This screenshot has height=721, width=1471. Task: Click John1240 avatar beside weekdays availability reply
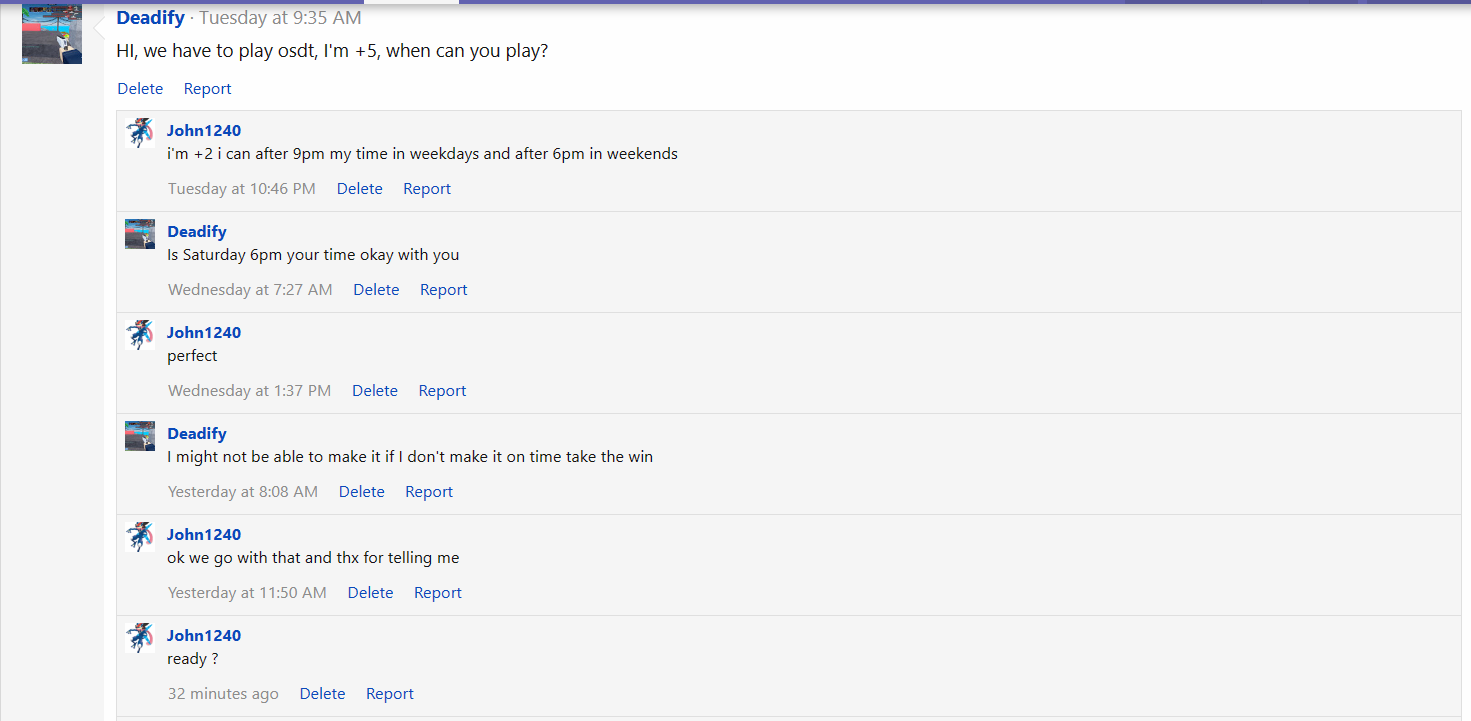(x=140, y=133)
